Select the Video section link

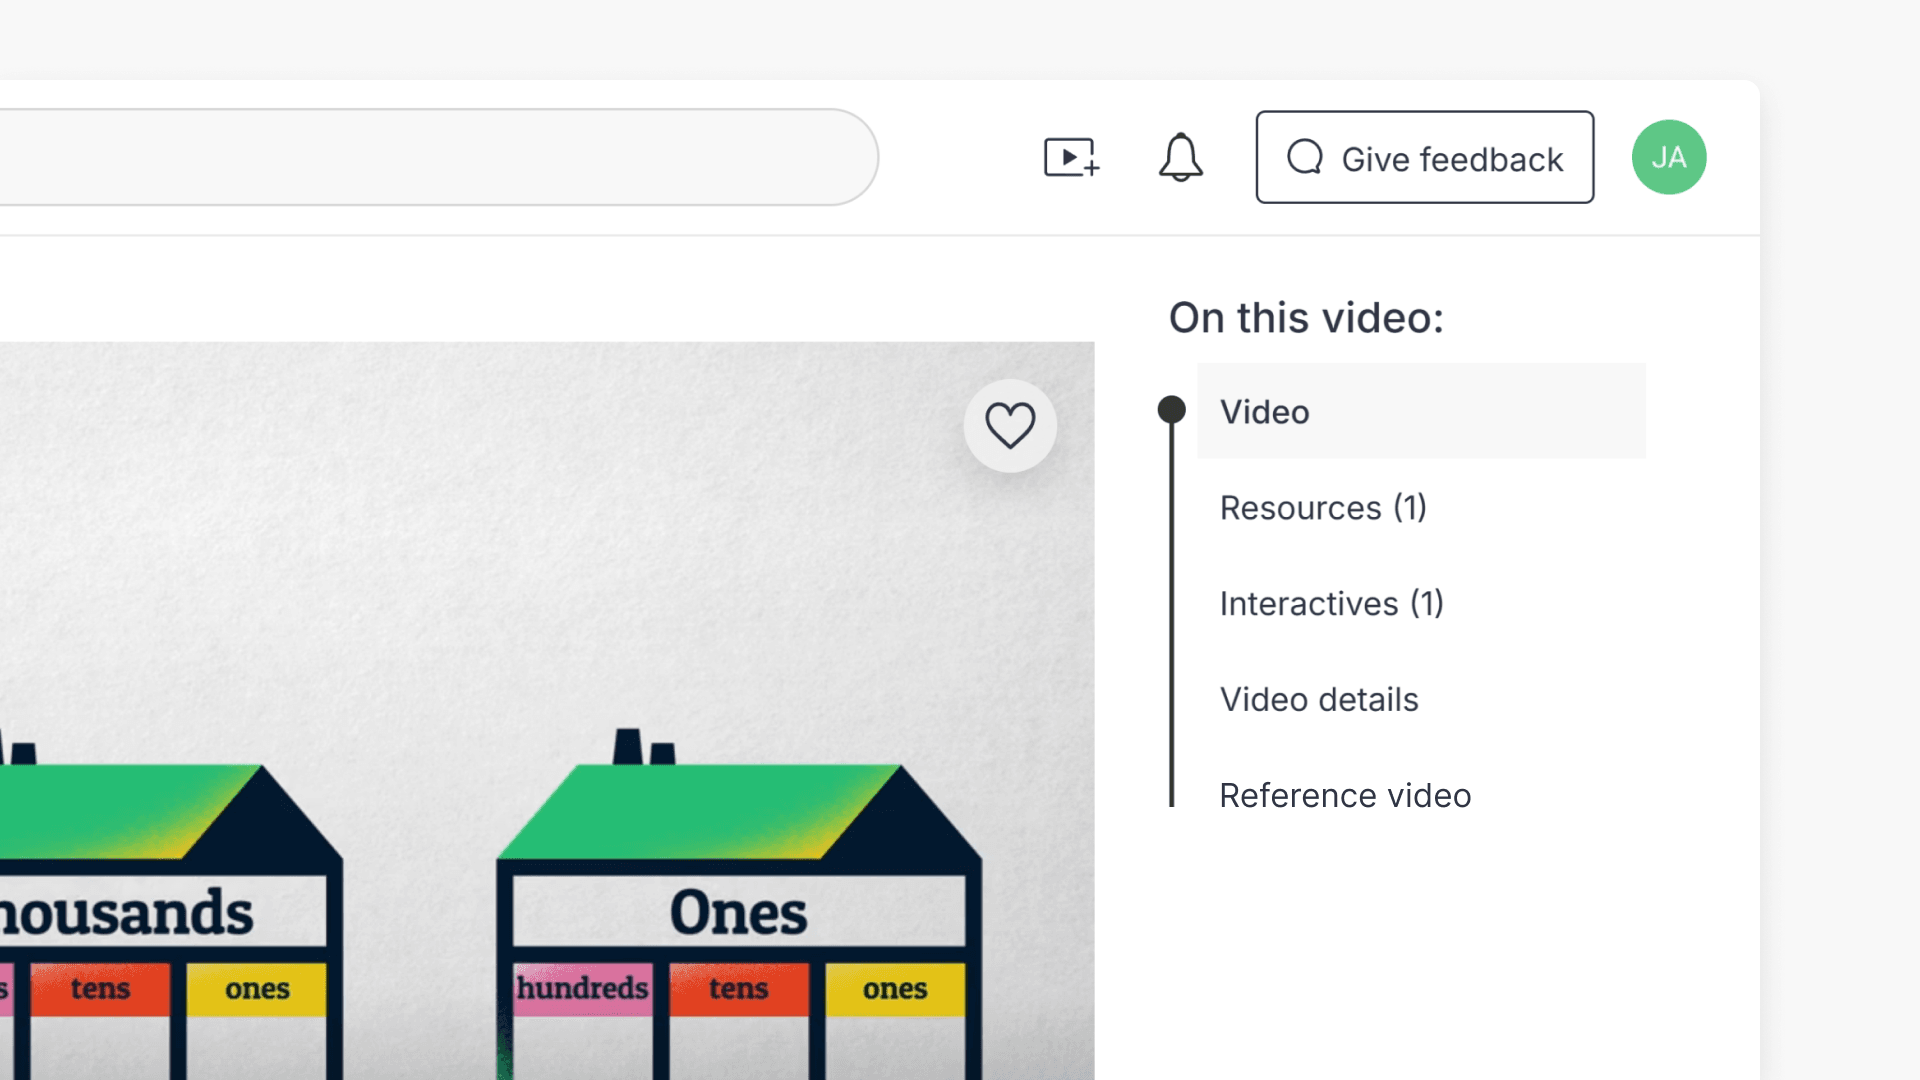[x=1421, y=411]
